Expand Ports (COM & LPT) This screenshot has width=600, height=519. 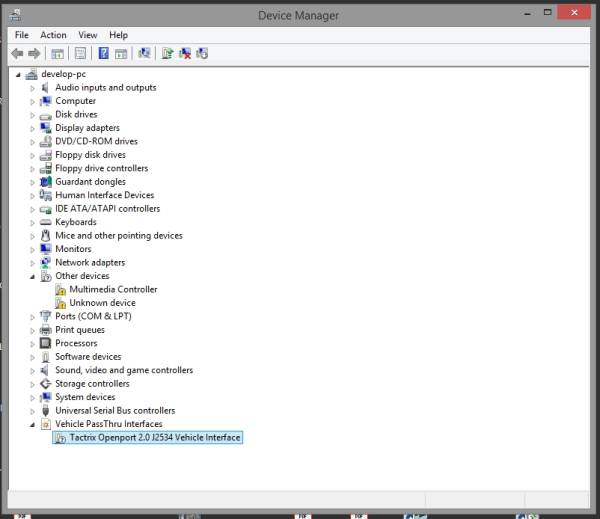(x=32, y=317)
